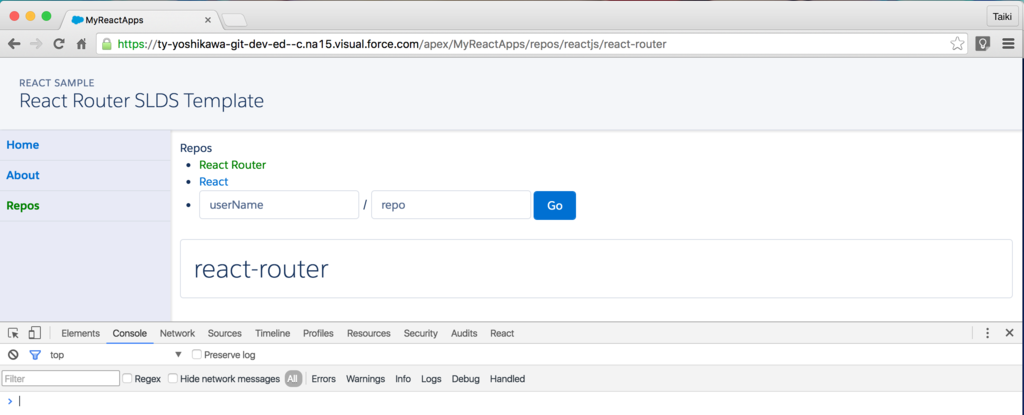Click the browser forward arrow

coord(36,44)
